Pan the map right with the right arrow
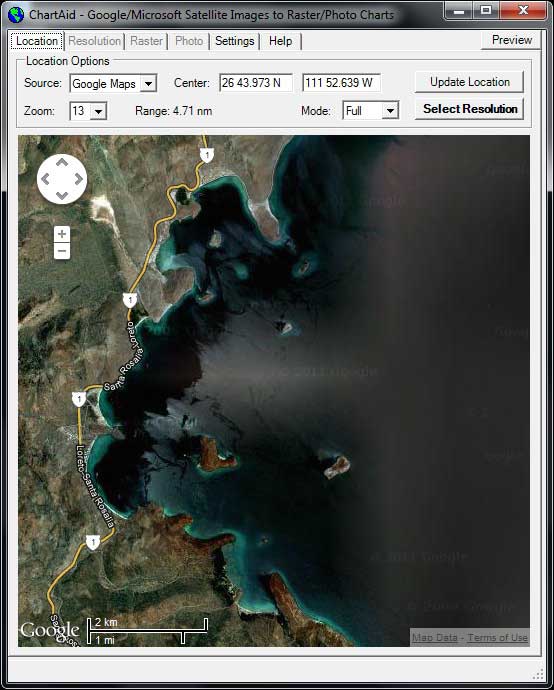The height and width of the screenshot is (690, 554). 79,179
